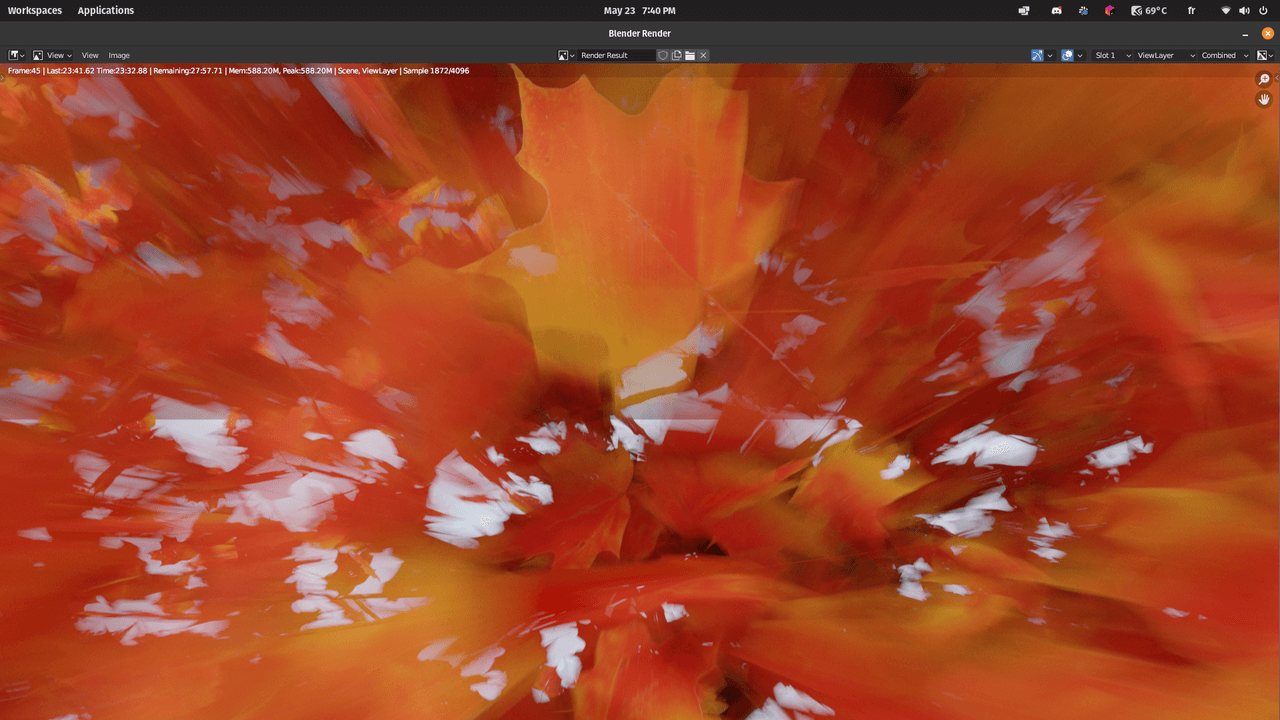Expand the overlay options arrow
This screenshot has height=720, width=1280.
point(1080,55)
